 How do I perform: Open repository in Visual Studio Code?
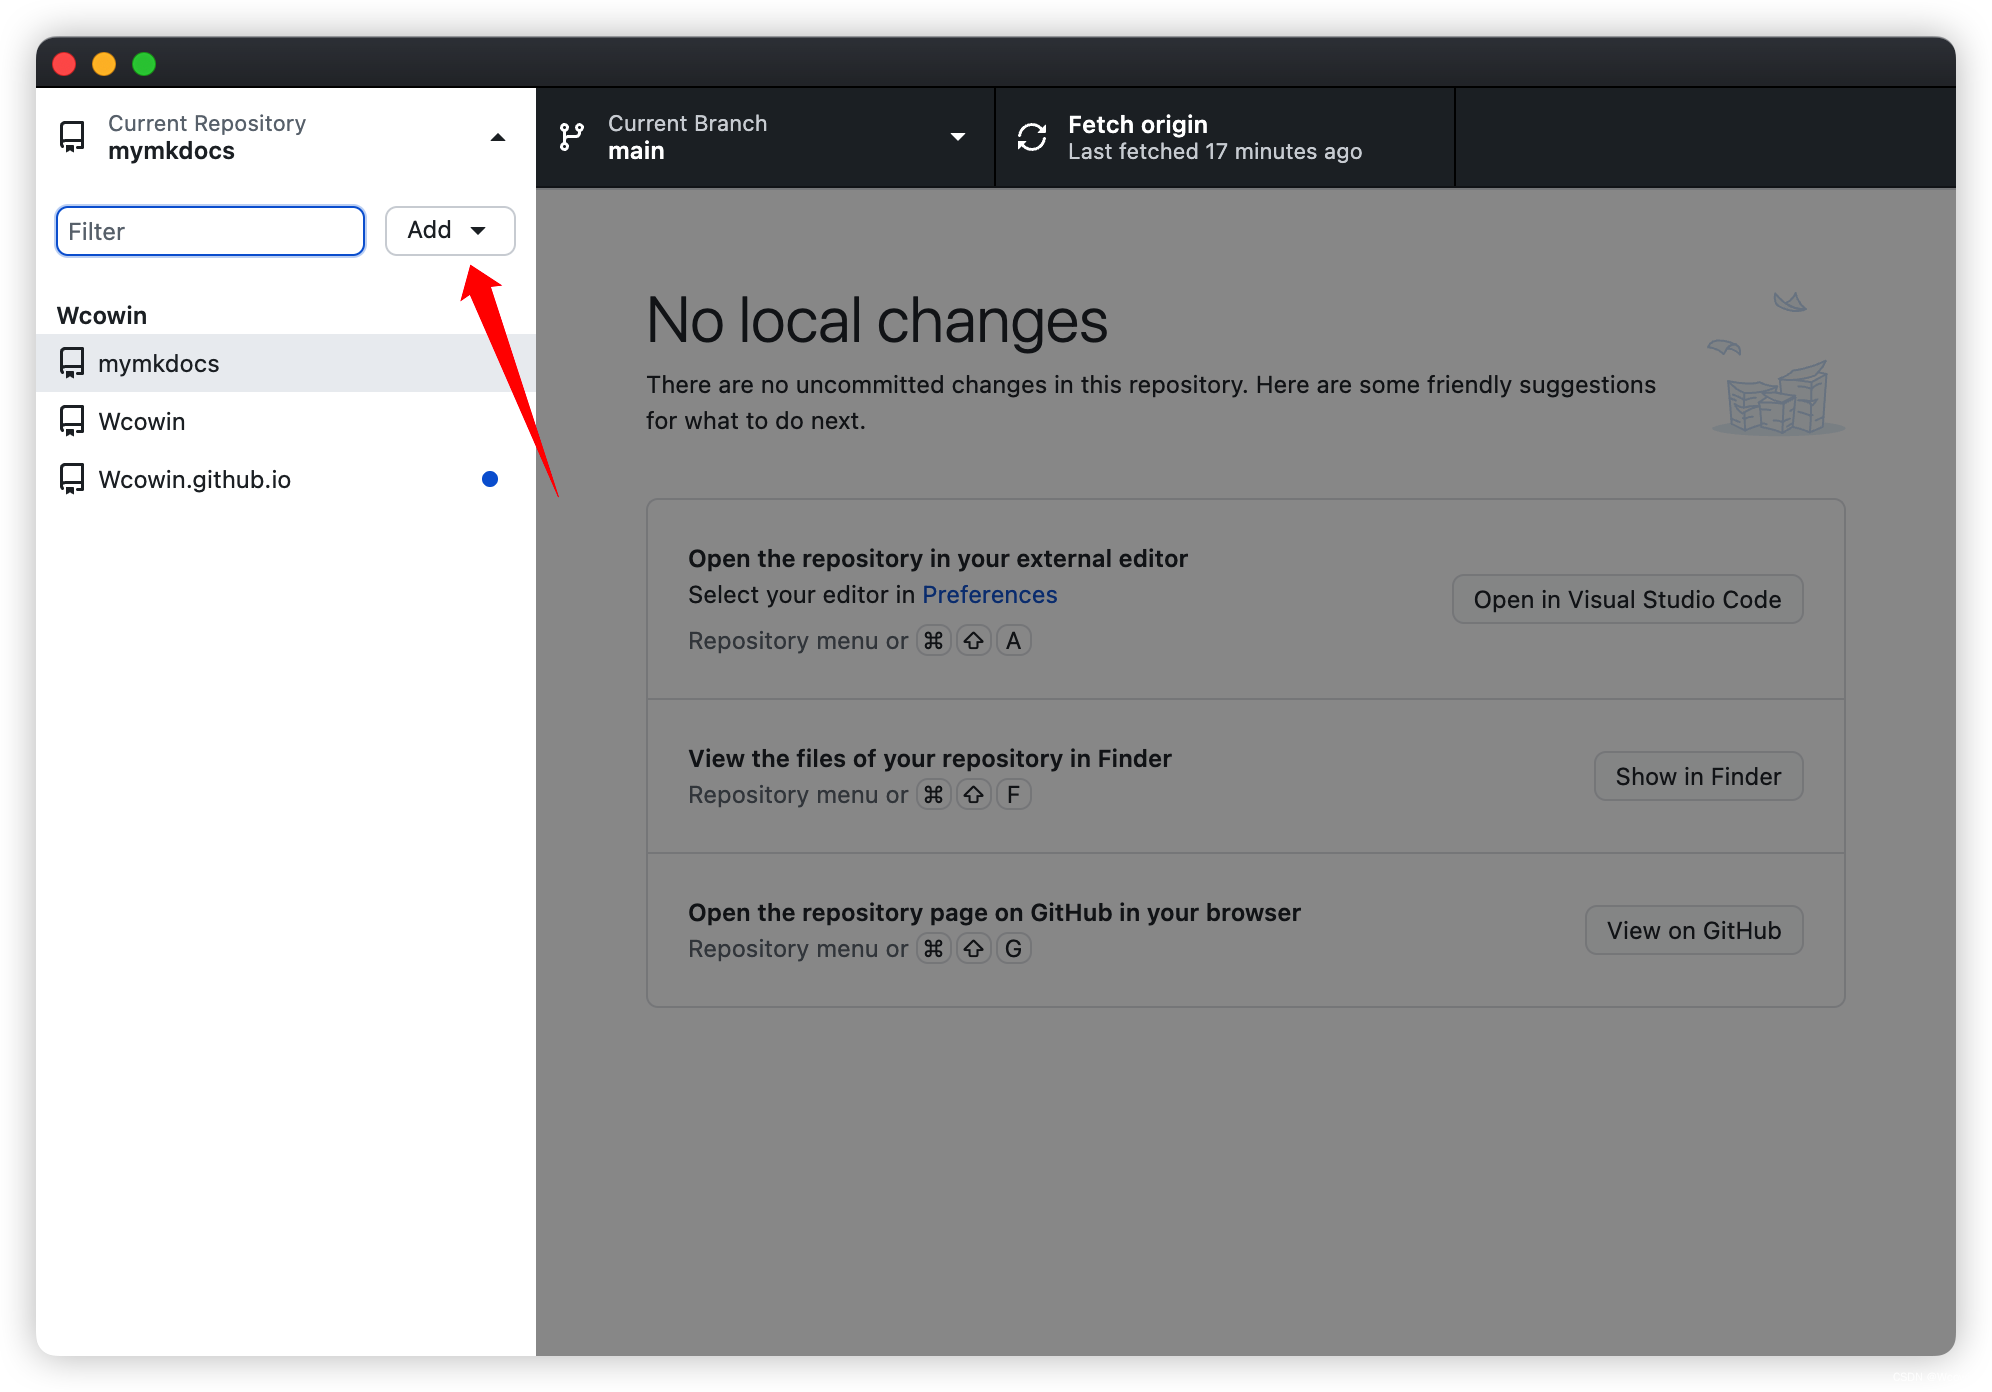tap(1627, 599)
